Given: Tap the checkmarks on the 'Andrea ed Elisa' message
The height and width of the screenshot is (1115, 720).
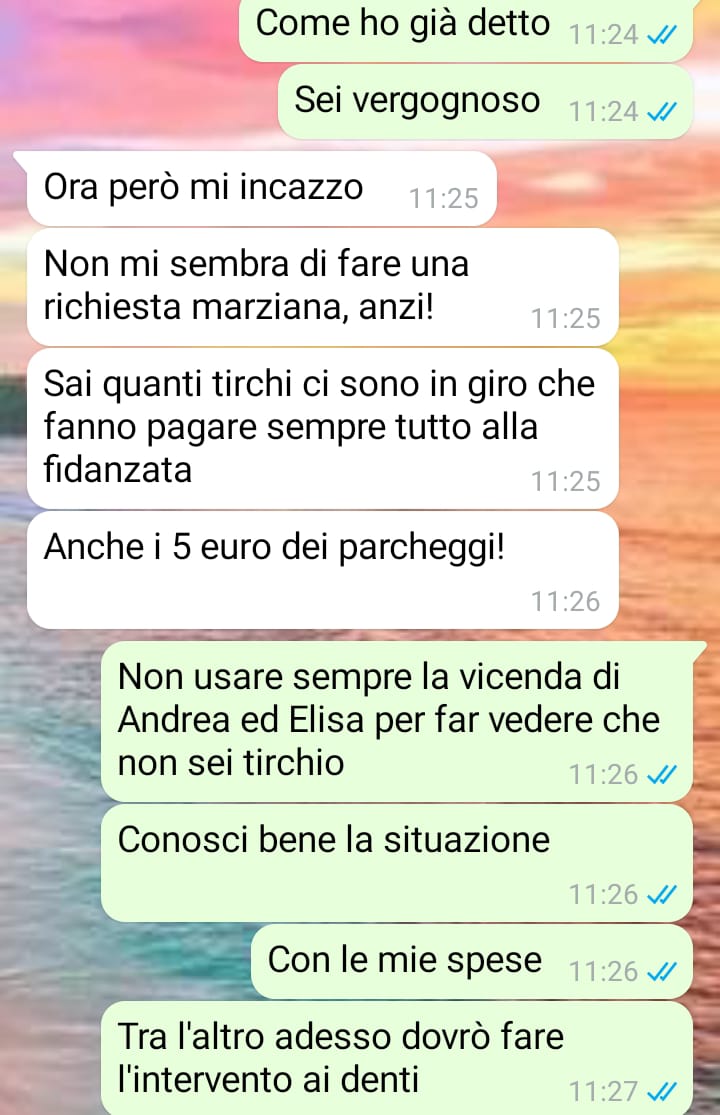Looking at the screenshot, I should pos(661,774).
